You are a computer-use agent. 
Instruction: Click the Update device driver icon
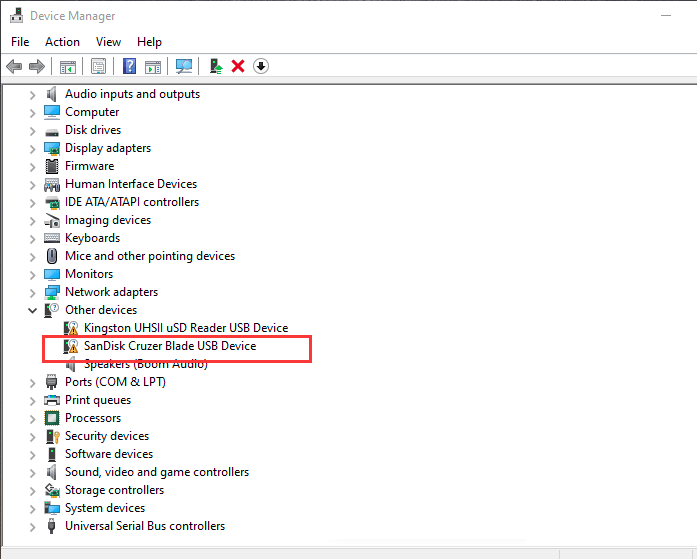[x=216, y=67]
